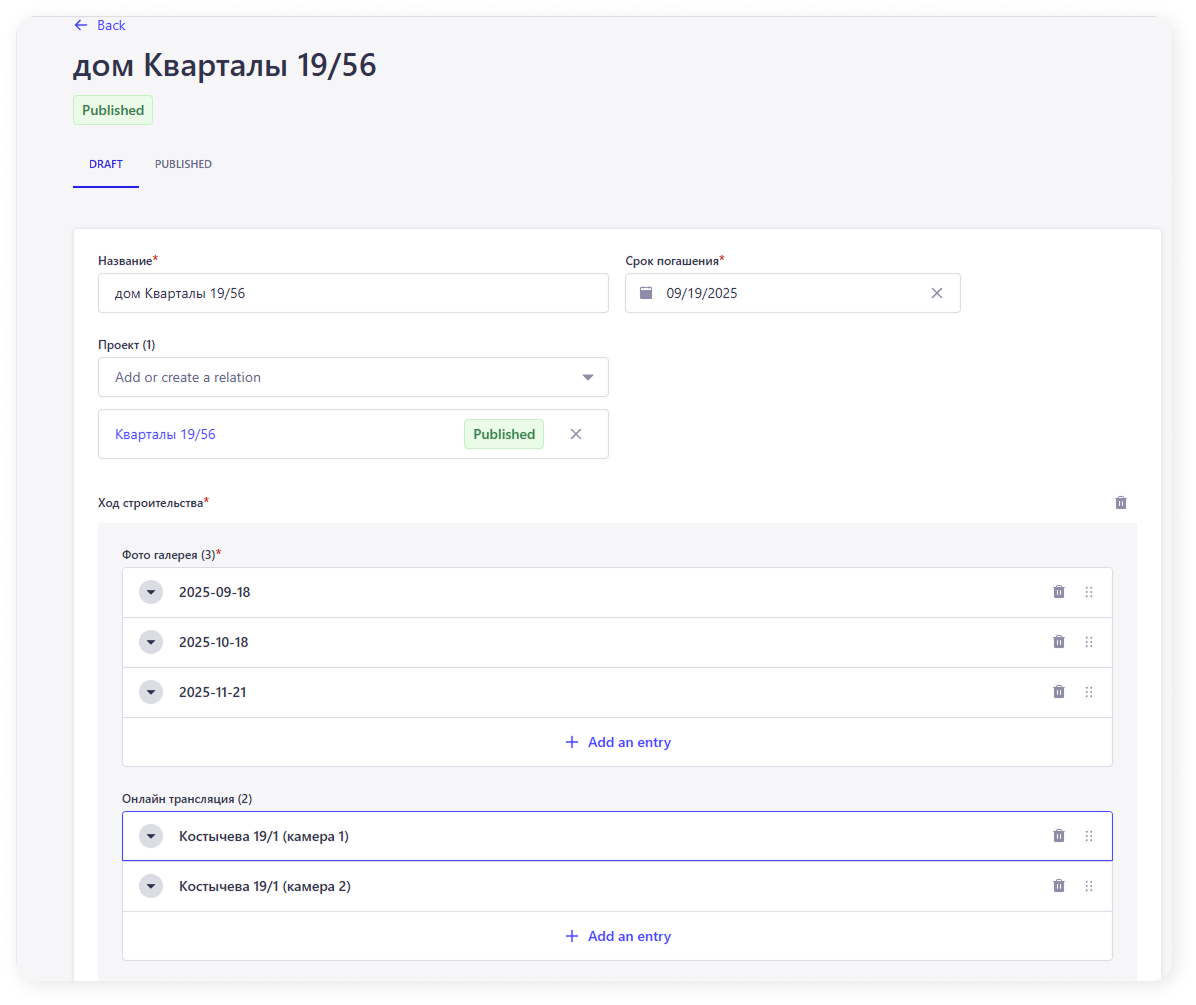Select the Draft tab
This screenshot has width=1196, height=1005.
(x=106, y=164)
